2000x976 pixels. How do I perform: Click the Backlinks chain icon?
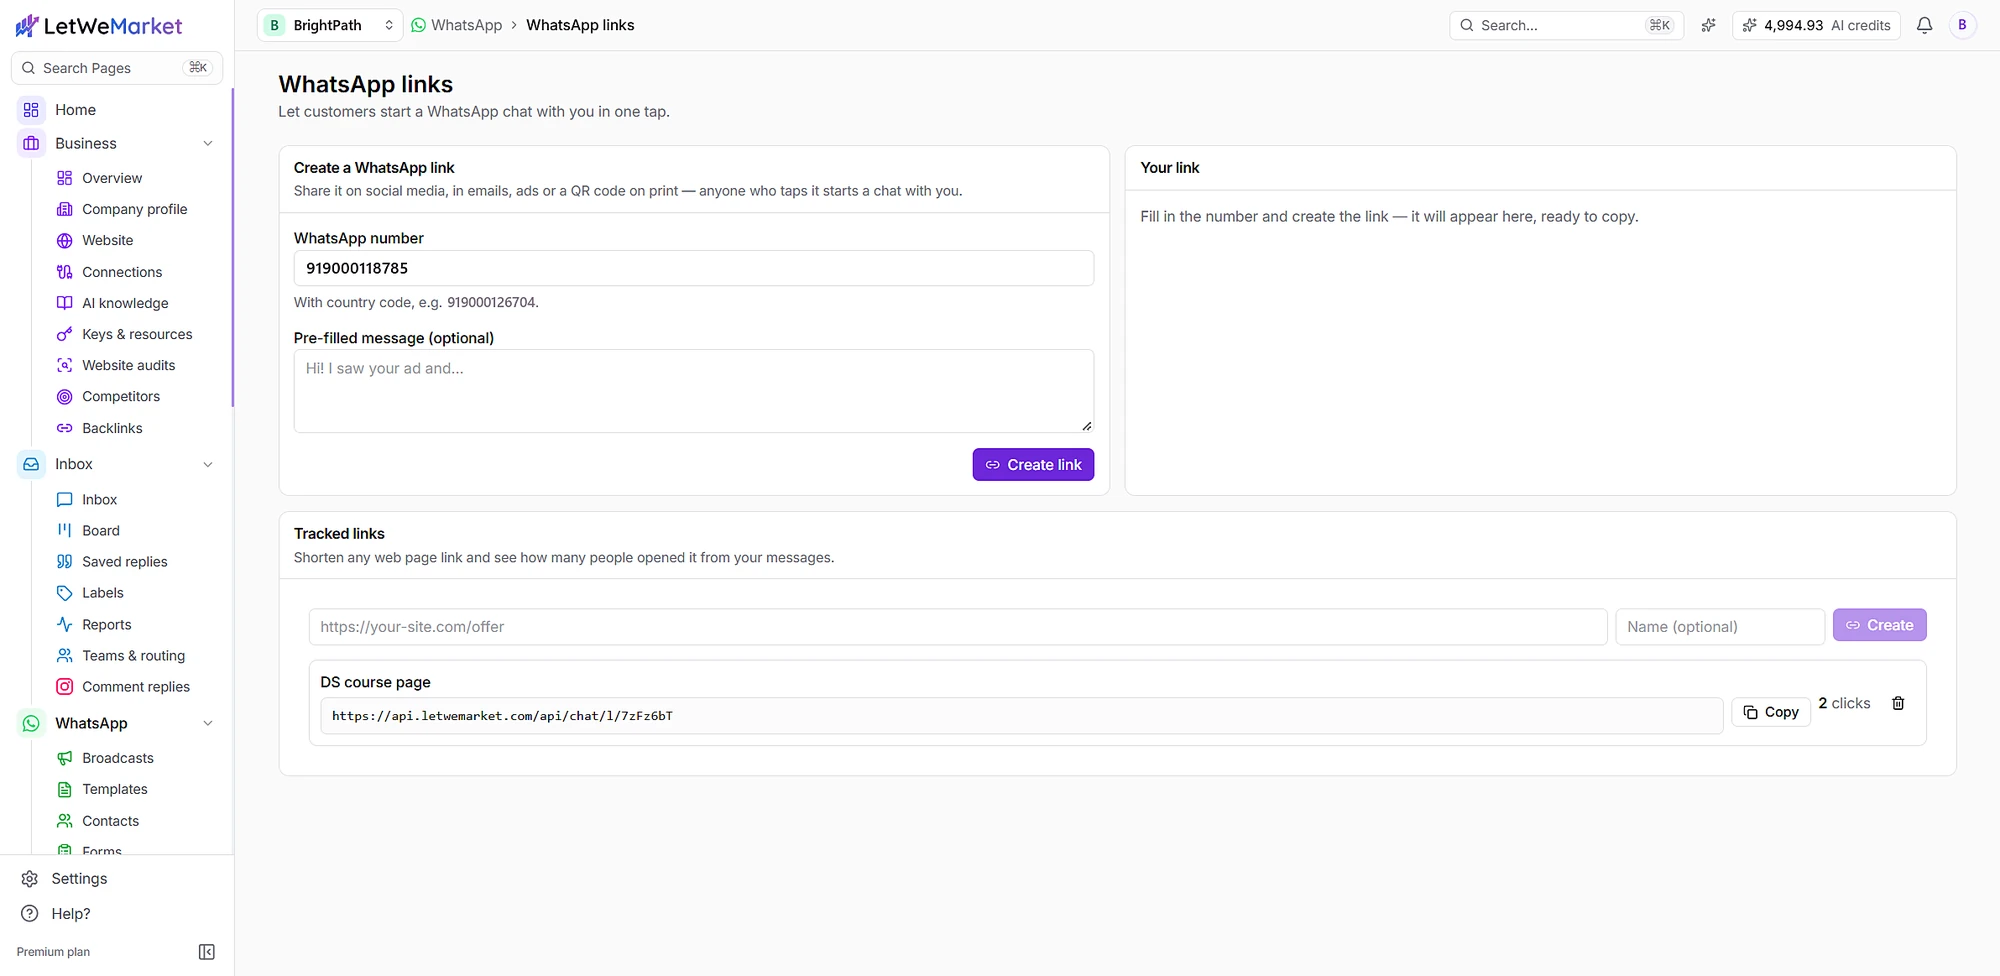pos(65,428)
